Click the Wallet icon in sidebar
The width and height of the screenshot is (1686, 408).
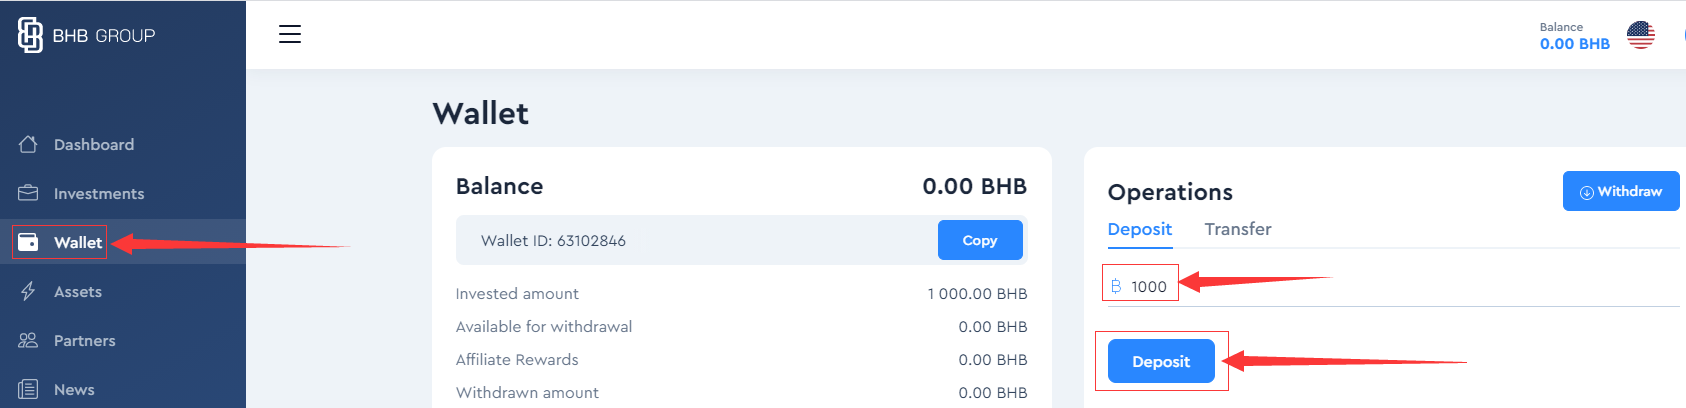[x=28, y=242]
